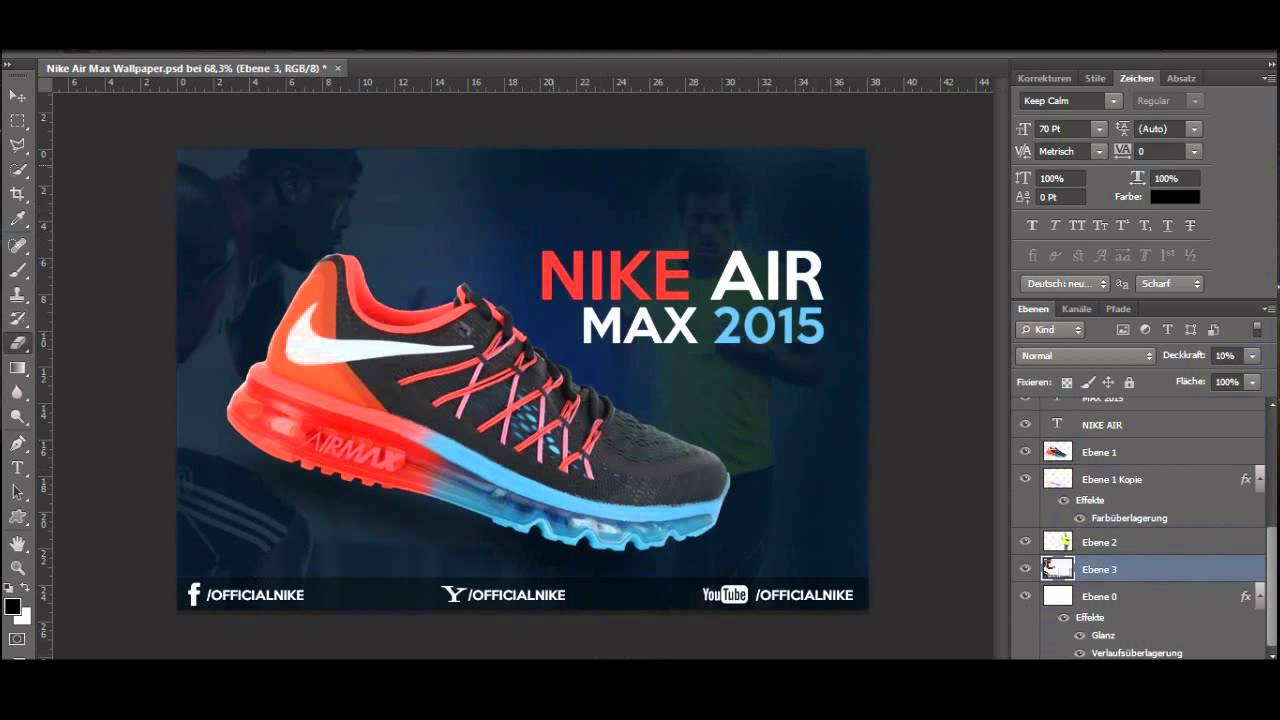This screenshot has height=720, width=1280.
Task: Select the Move tool
Action: tap(17, 96)
